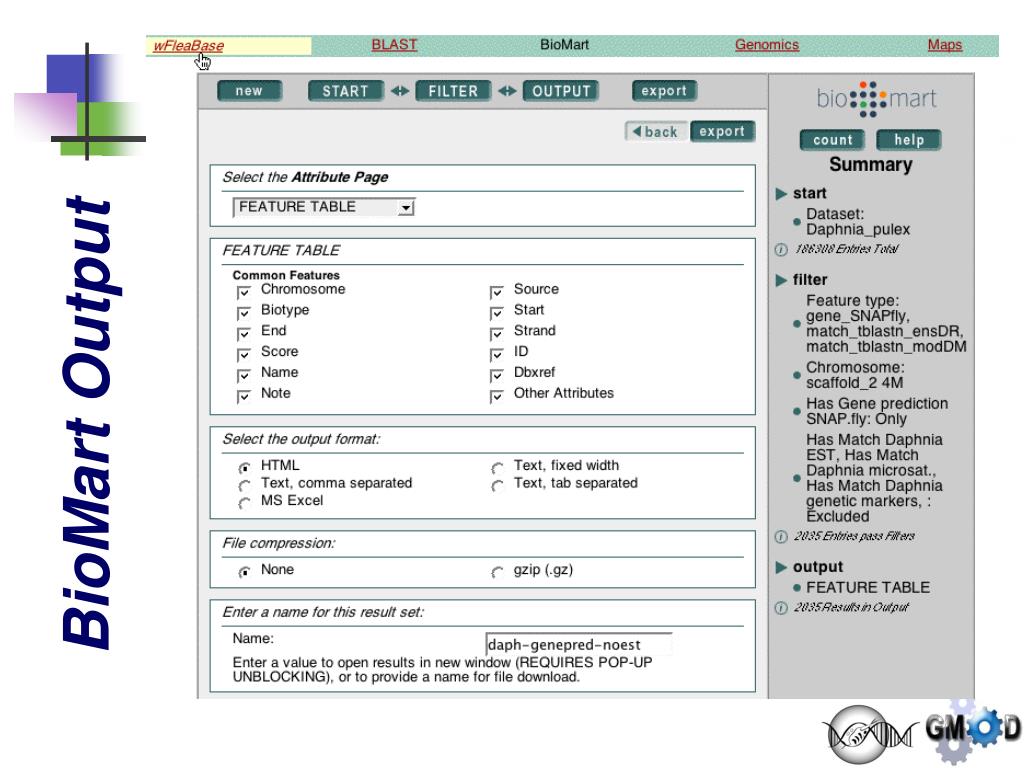1024x768 pixels.
Task: Open the BLAST link
Action: point(394,44)
